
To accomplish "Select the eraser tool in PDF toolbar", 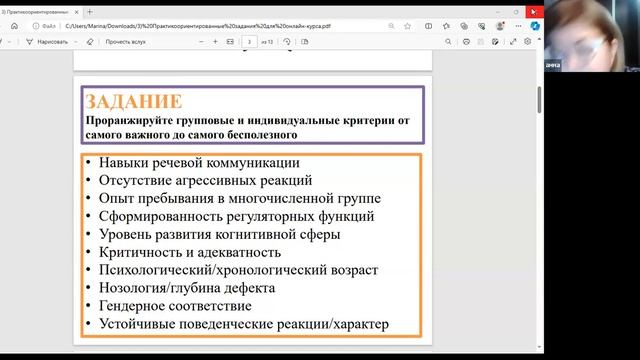I will click(90, 42).
